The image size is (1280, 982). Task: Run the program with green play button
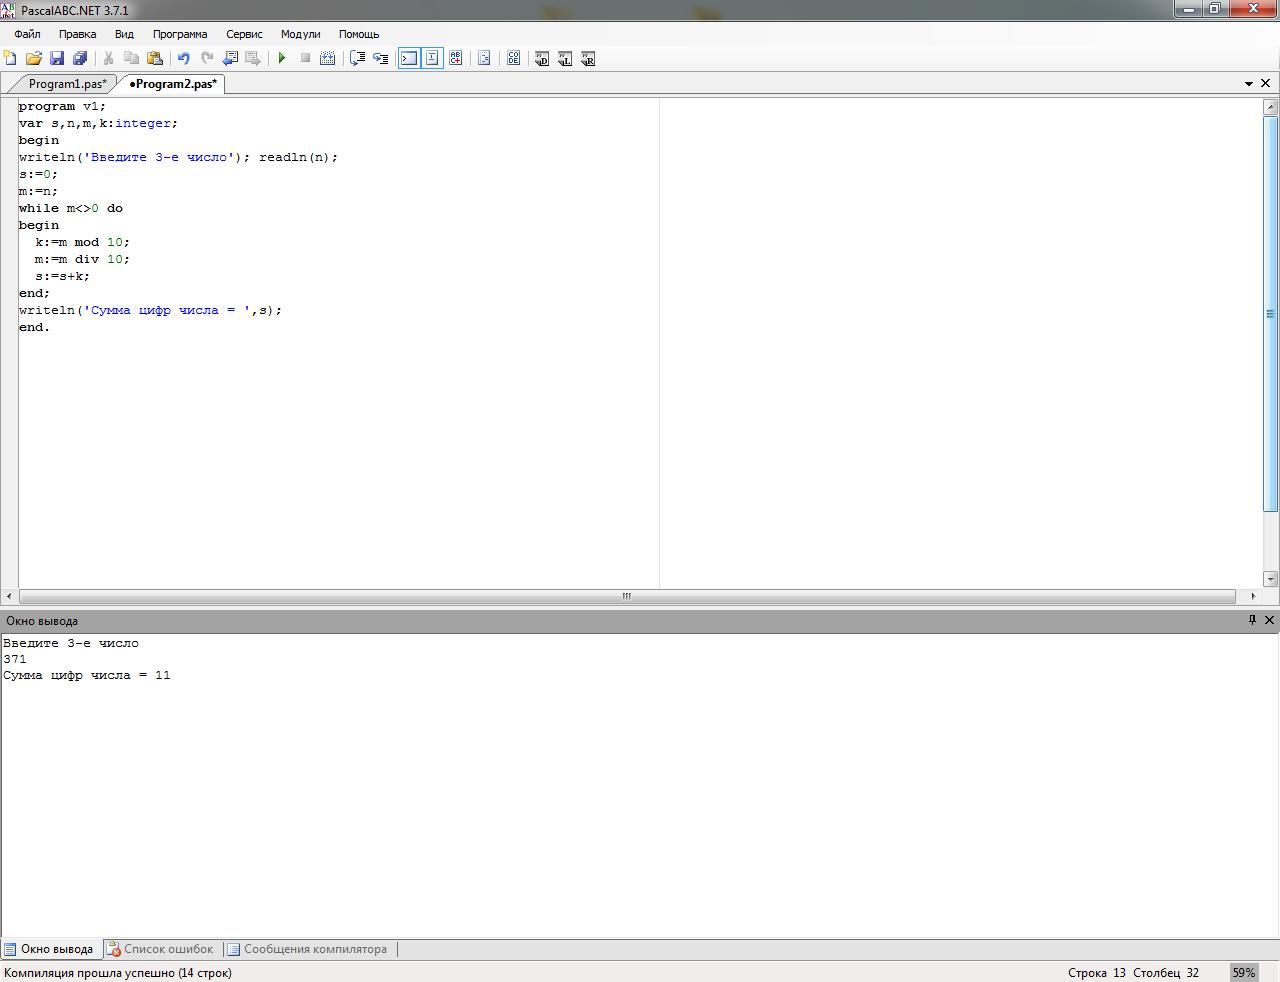click(x=282, y=58)
